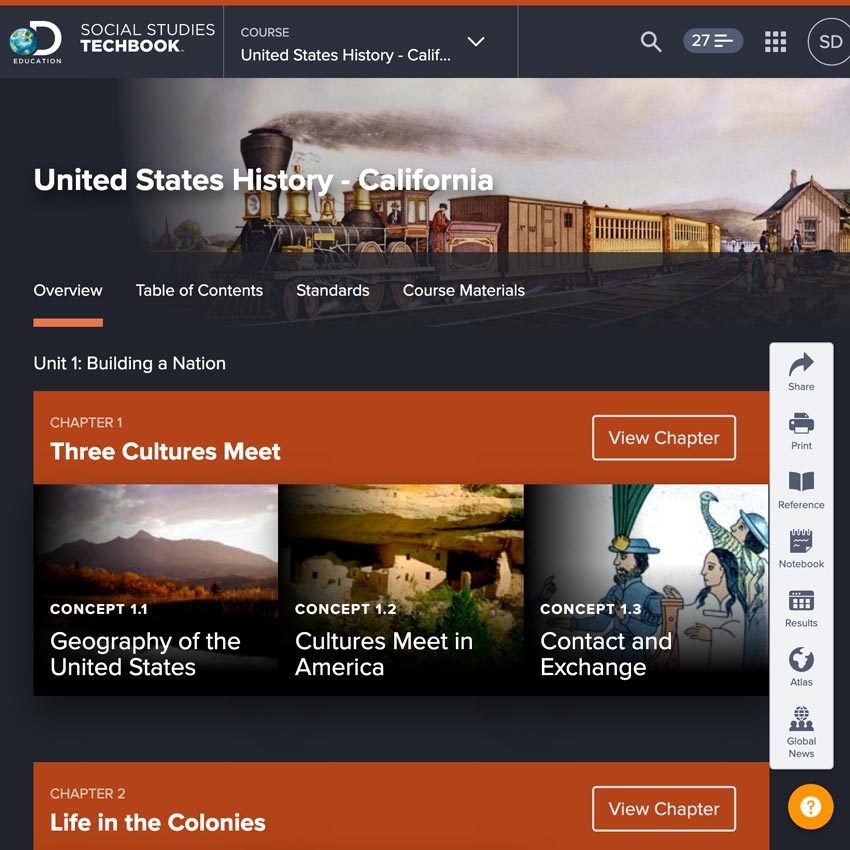Click View Chapter for Life in the Colonies

tap(664, 809)
